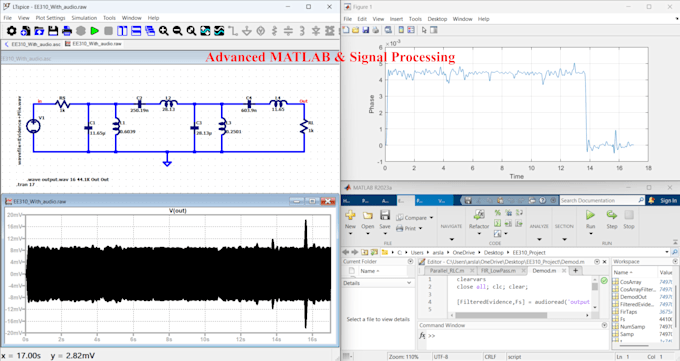The height and width of the screenshot is (361, 680).
Task: Click MATLAB Run button
Action: pyautogui.click(x=590, y=219)
